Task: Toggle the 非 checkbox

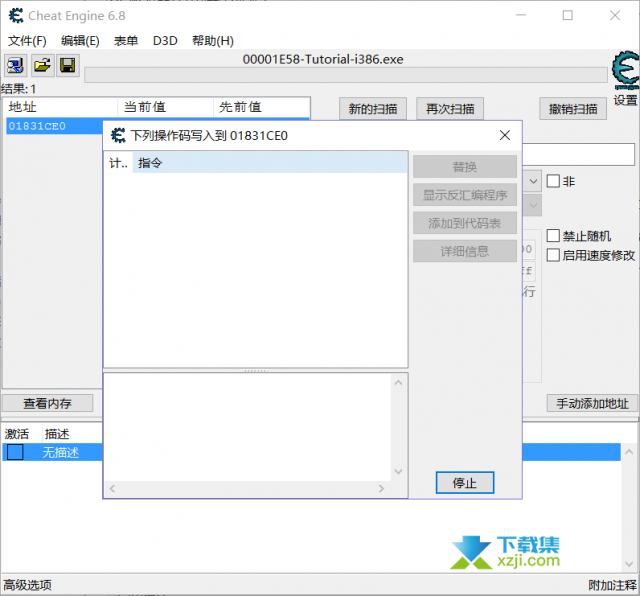Action: (553, 181)
